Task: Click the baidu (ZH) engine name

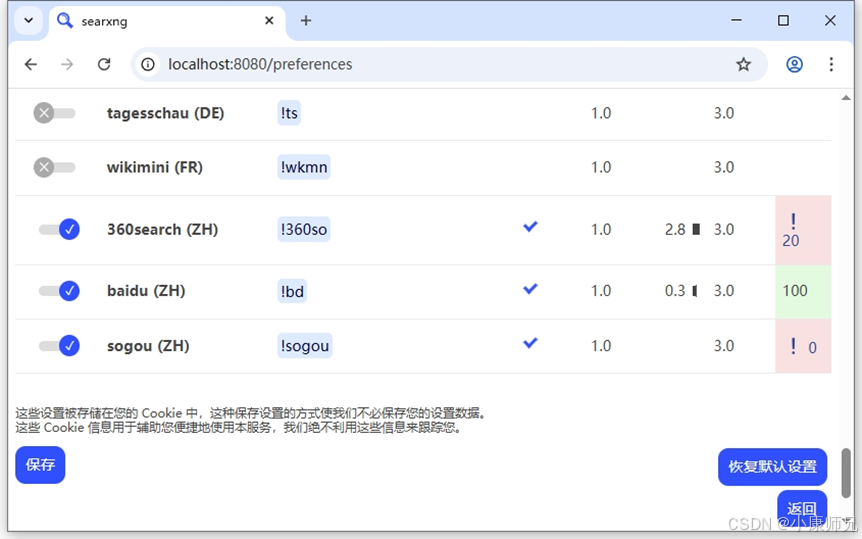Action: pos(146,290)
